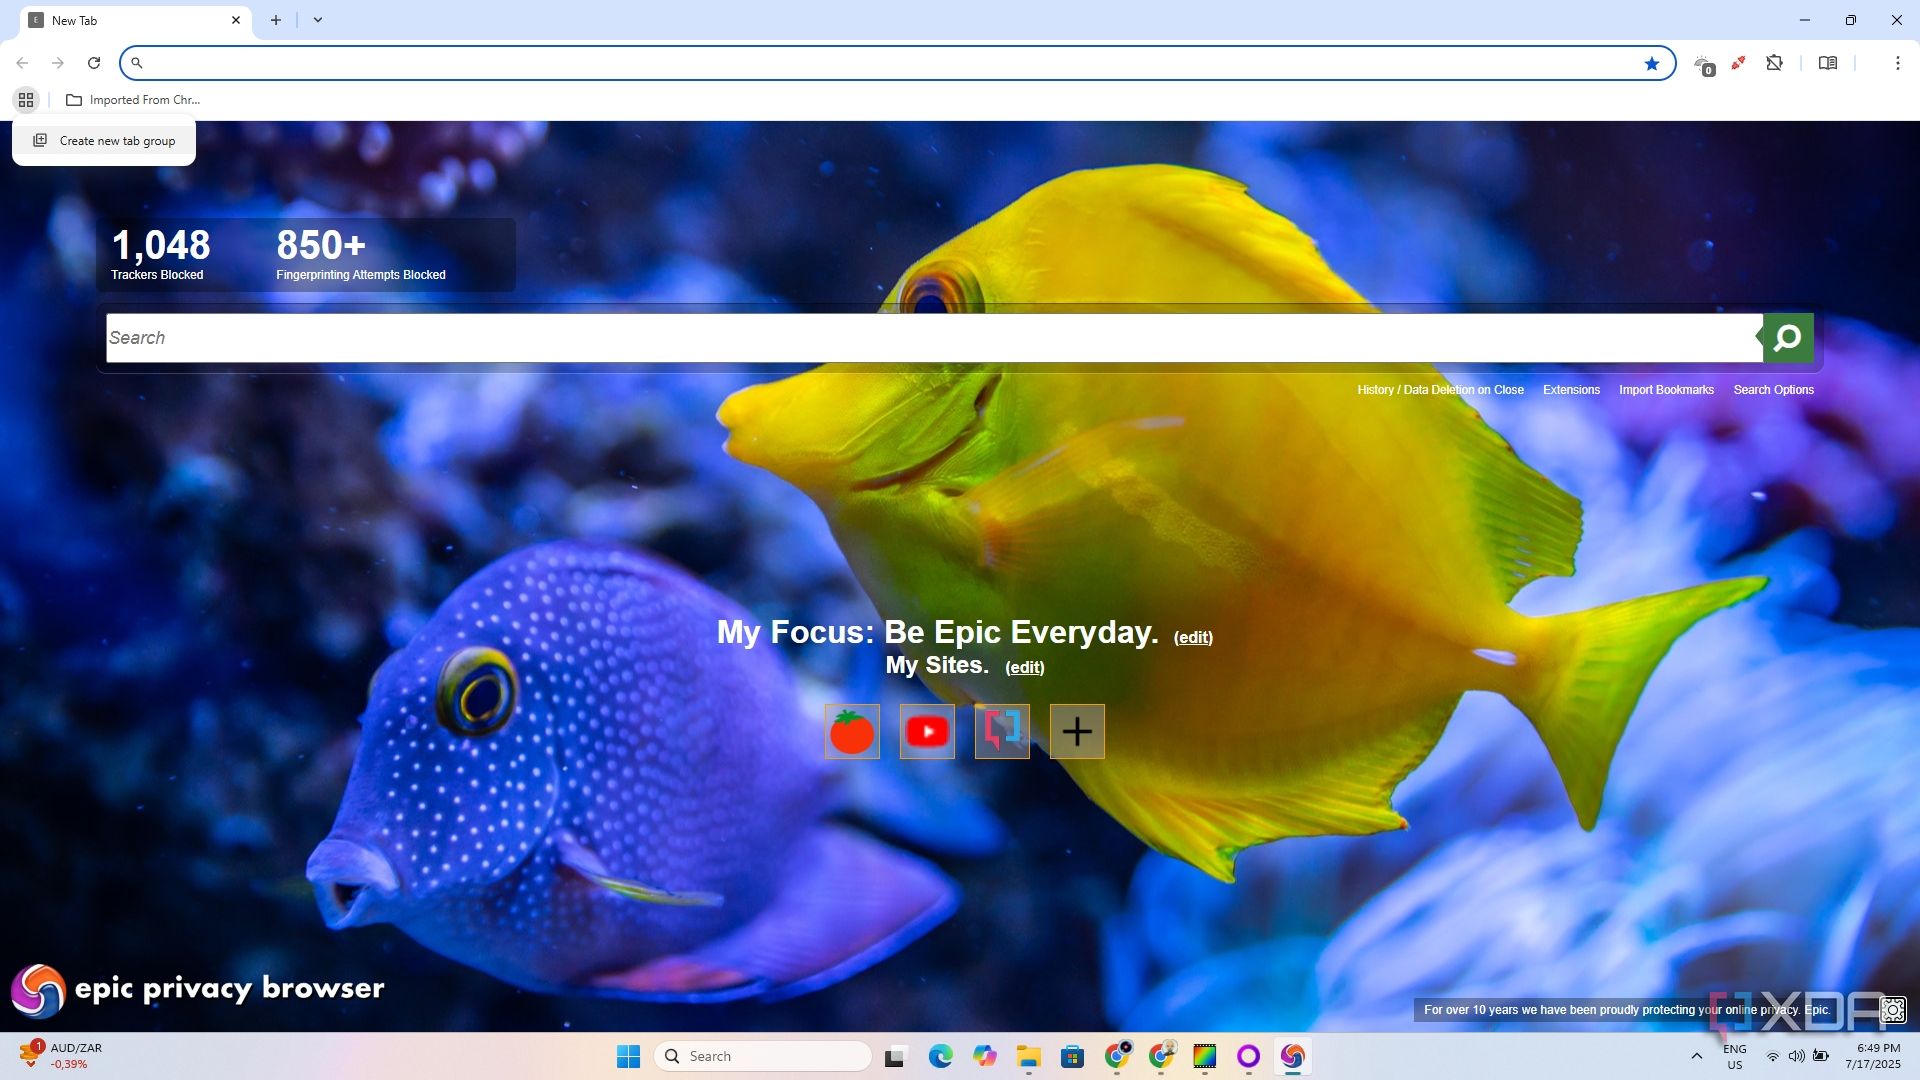Add a new site with the plus tile
The image size is (1920, 1080).
(1077, 731)
